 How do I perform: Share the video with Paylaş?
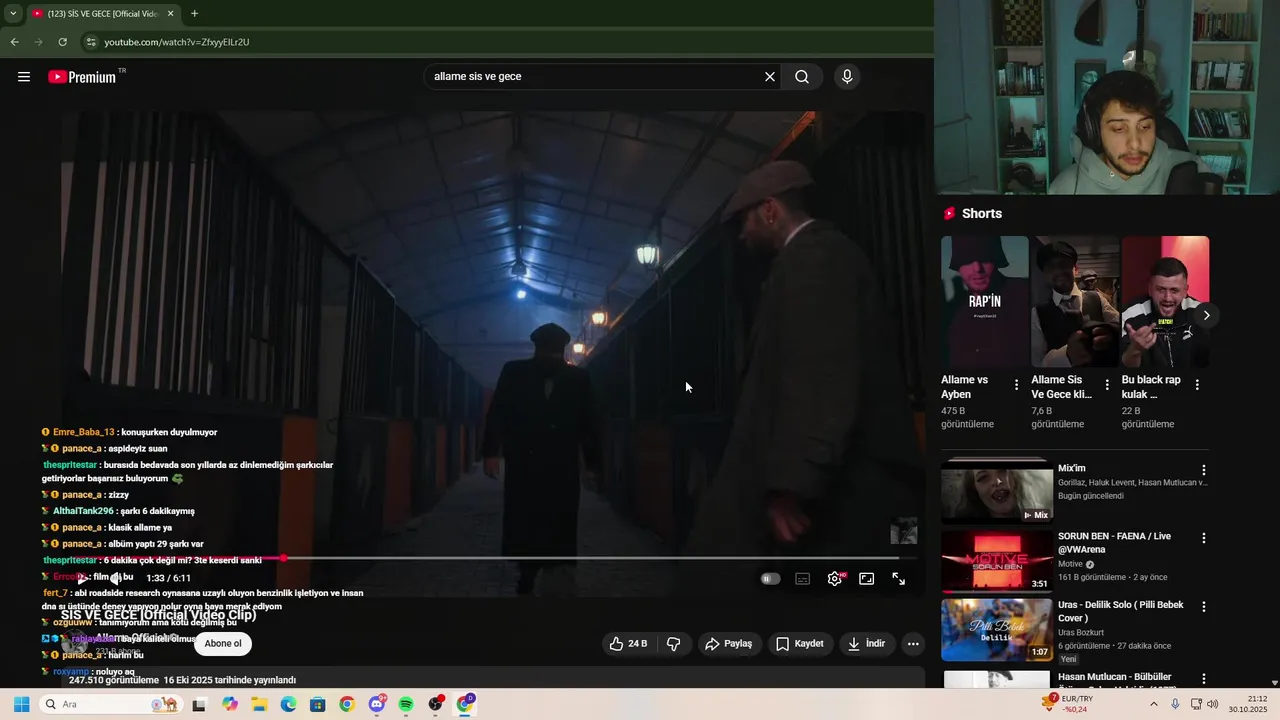click(x=729, y=644)
